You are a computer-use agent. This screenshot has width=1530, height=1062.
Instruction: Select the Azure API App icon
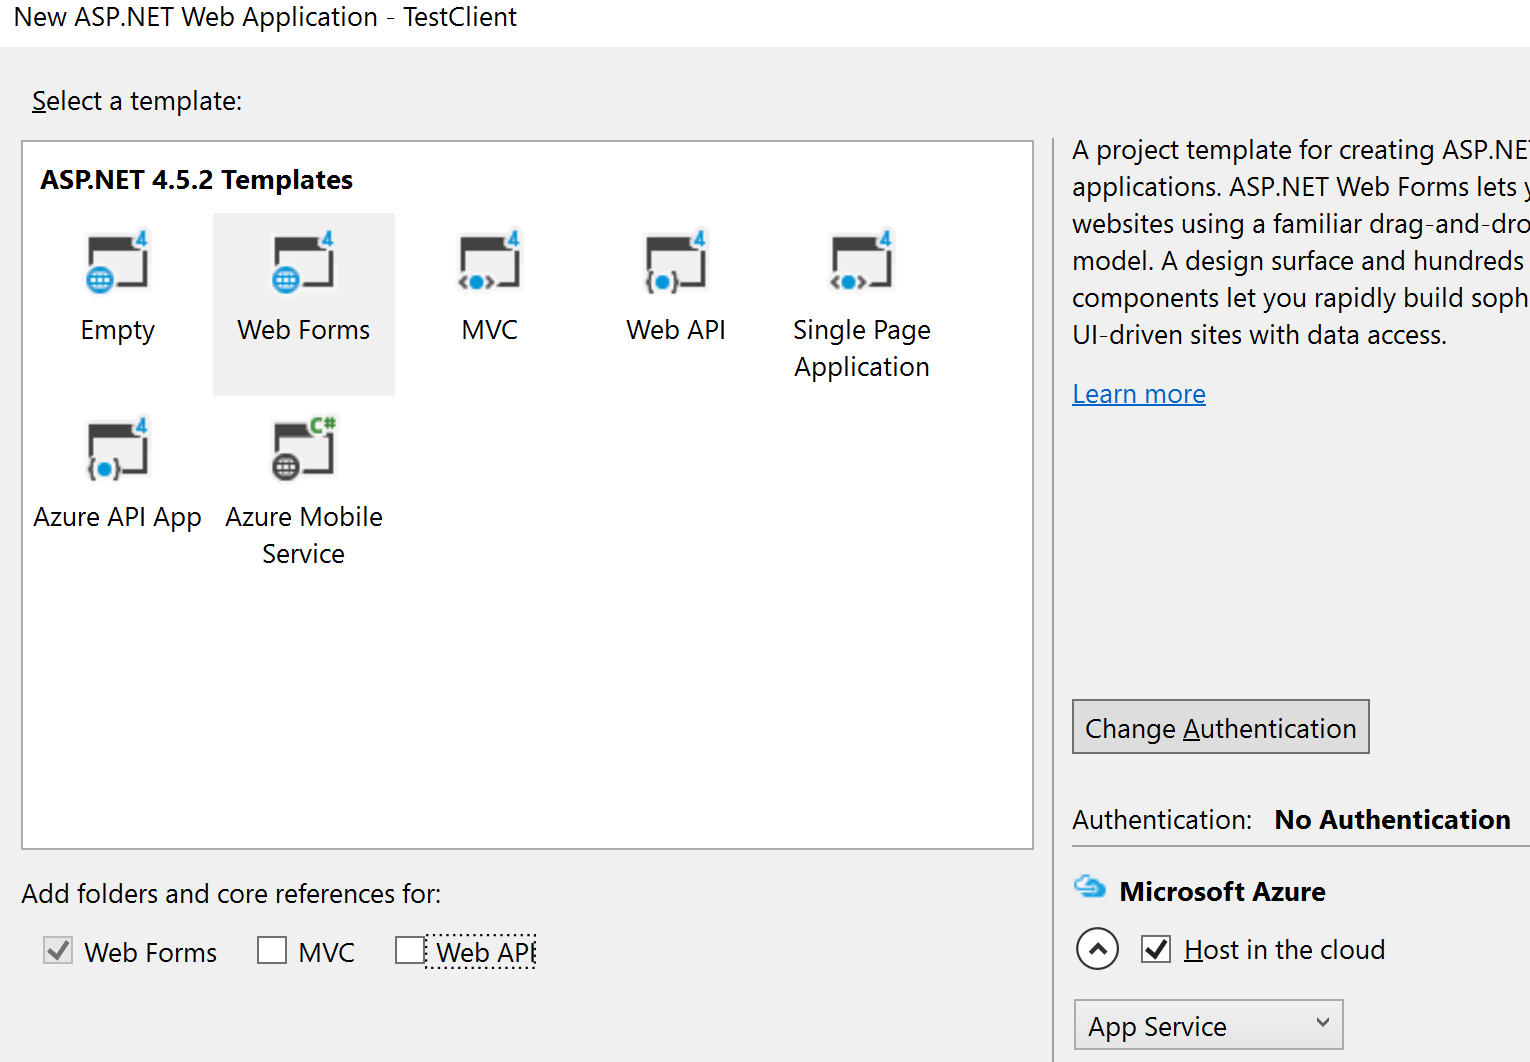(117, 450)
